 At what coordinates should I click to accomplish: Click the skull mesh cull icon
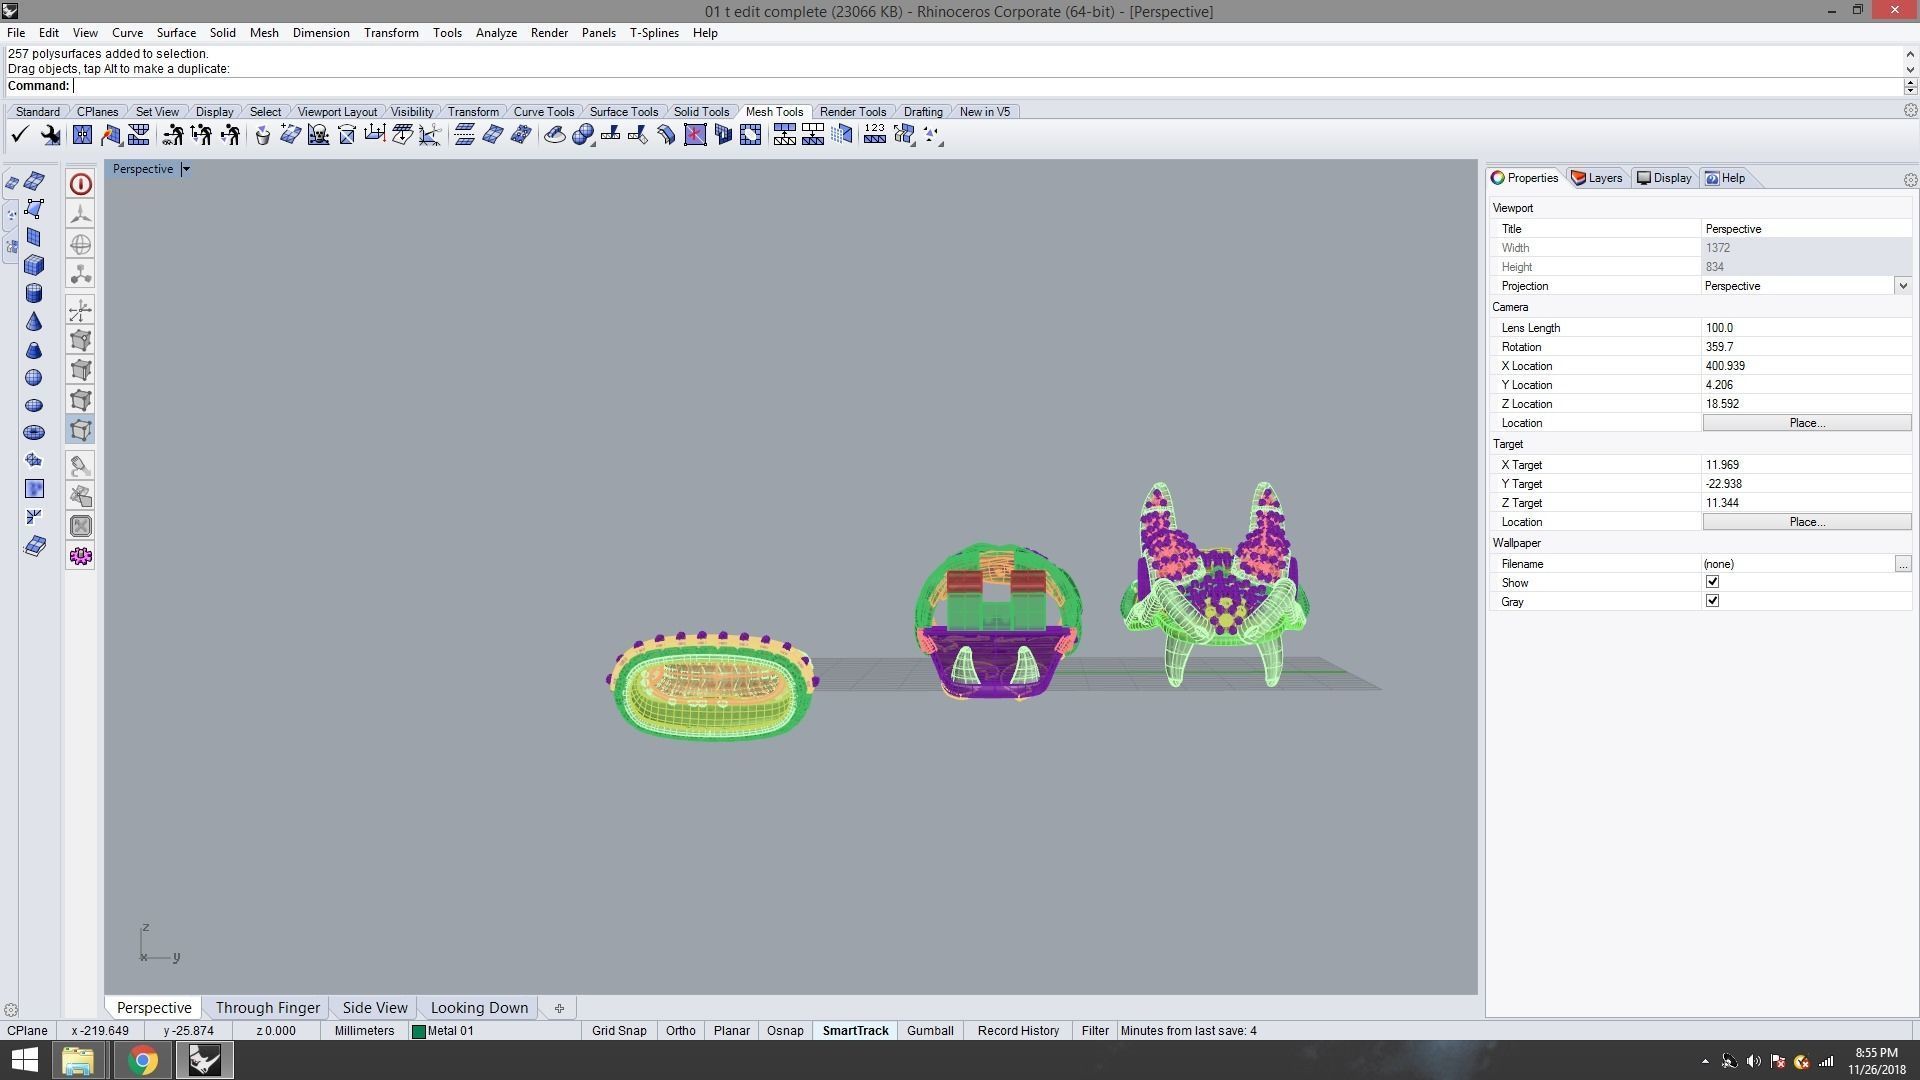tap(318, 135)
